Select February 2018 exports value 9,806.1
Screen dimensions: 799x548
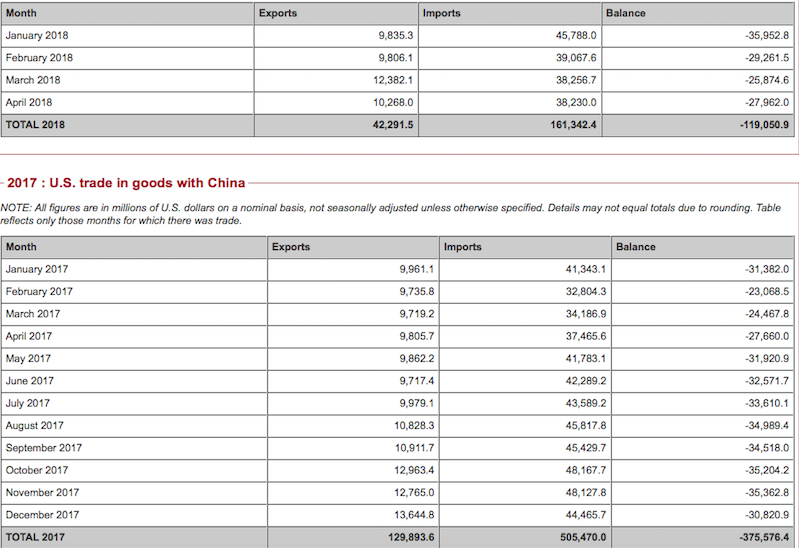395,58
